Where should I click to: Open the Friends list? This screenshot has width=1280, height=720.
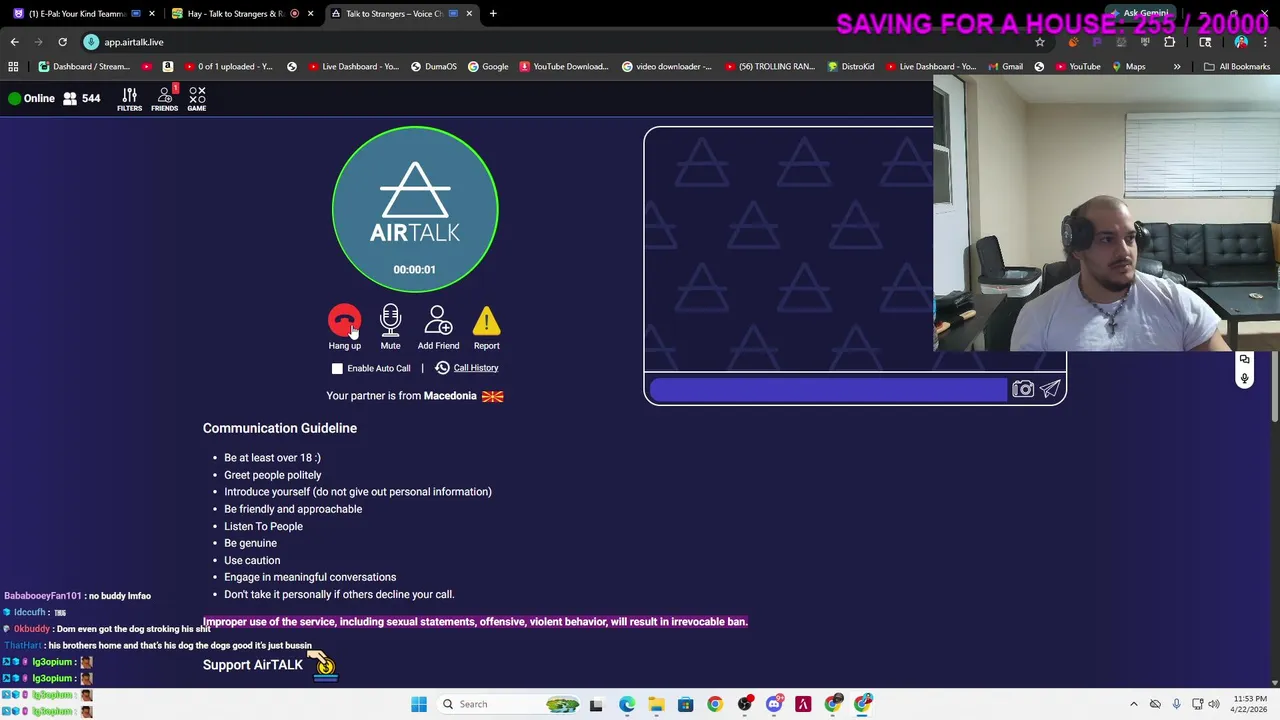point(164,98)
